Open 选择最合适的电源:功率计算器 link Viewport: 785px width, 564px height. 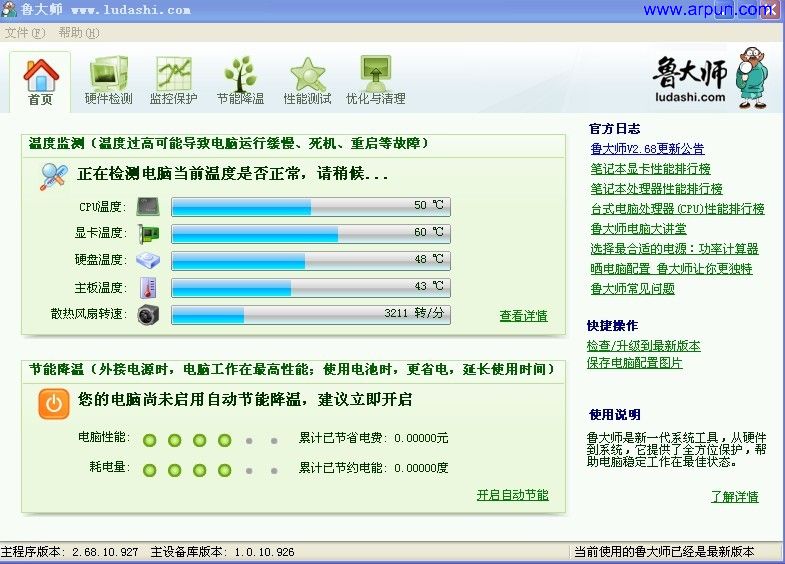[x=674, y=249]
